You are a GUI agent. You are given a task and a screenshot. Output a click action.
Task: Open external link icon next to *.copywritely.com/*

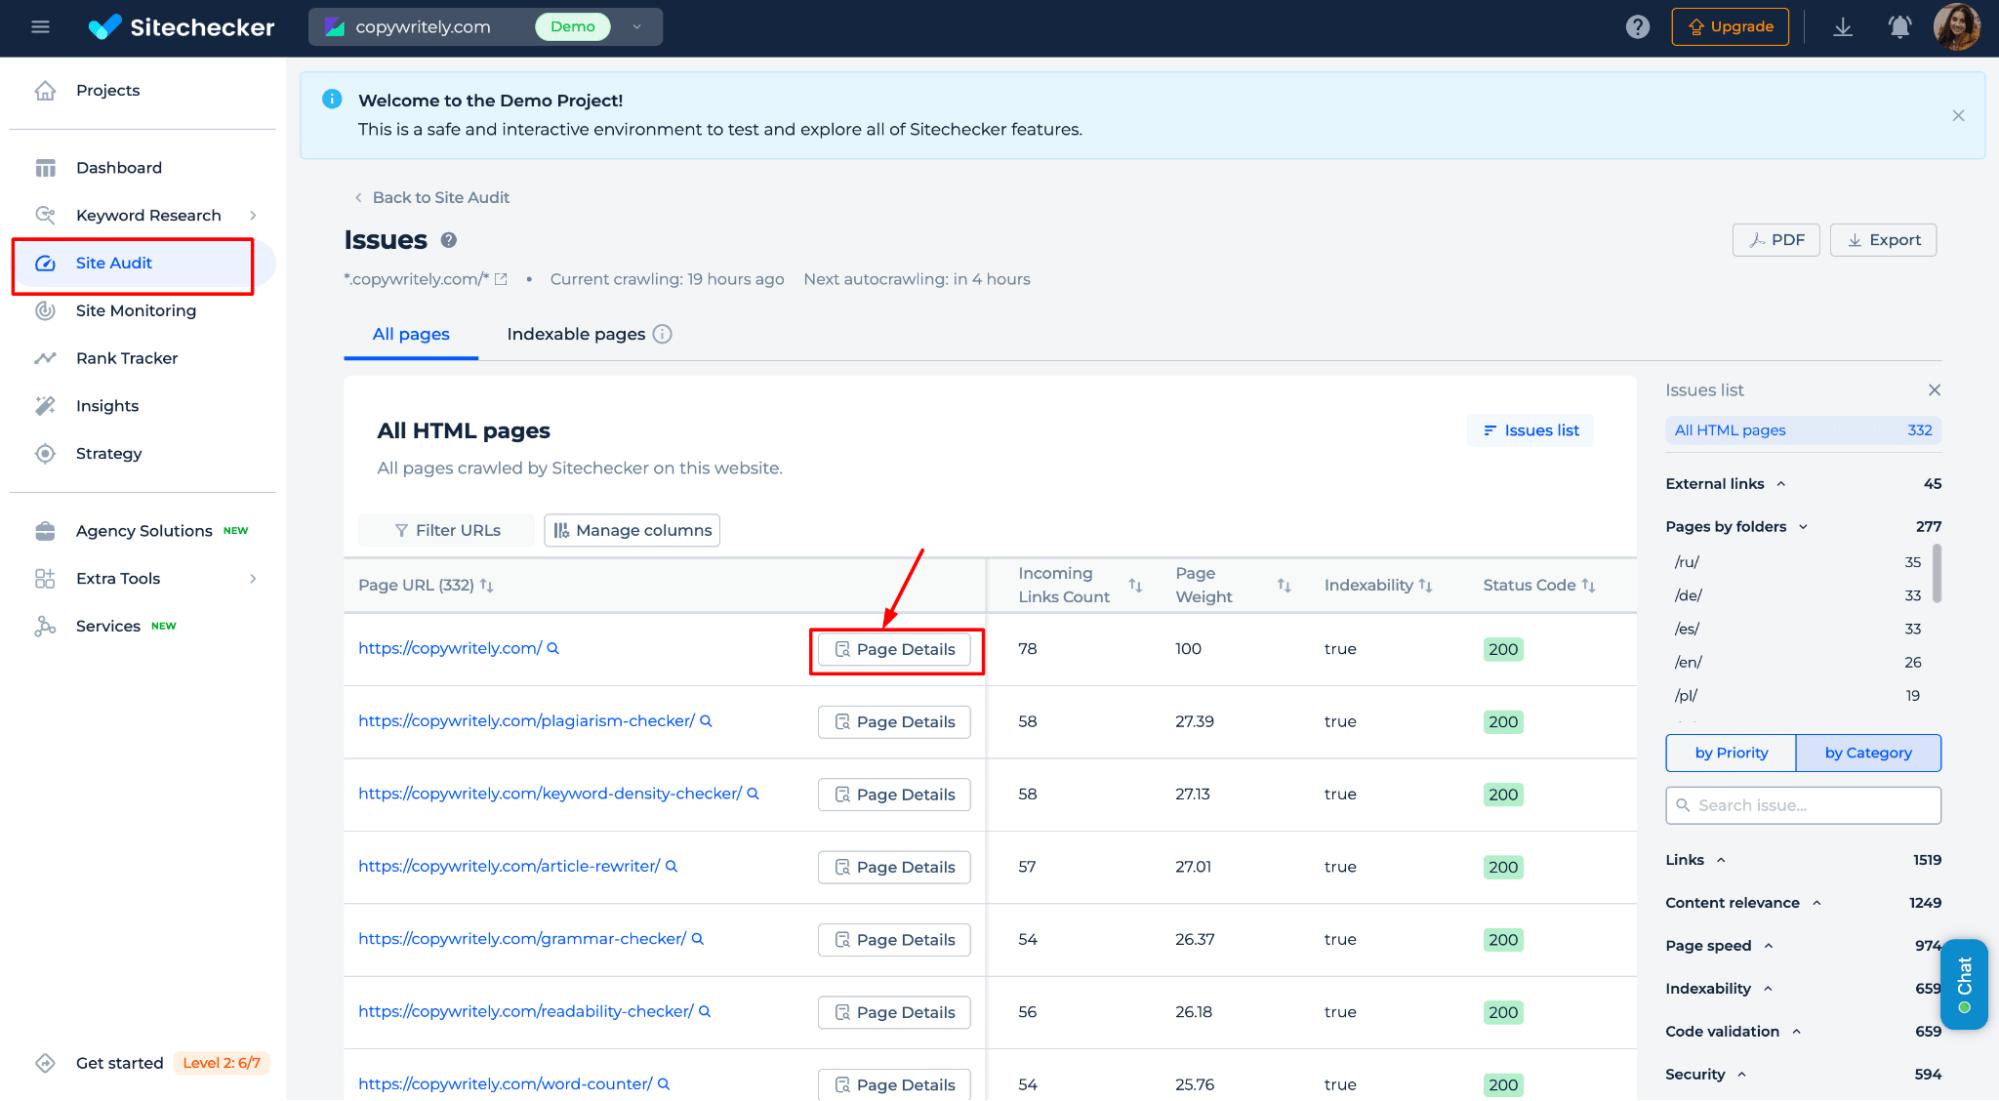[x=501, y=279]
